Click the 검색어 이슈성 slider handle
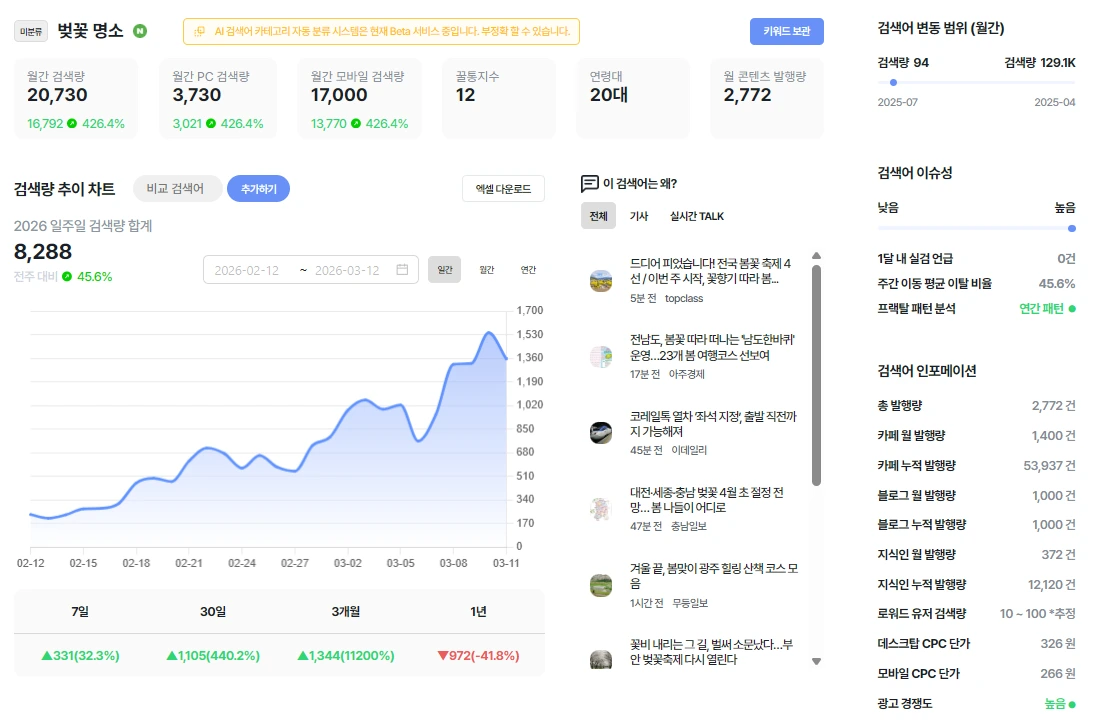The height and width of the screenshot is (727, 1094). 1072,228
